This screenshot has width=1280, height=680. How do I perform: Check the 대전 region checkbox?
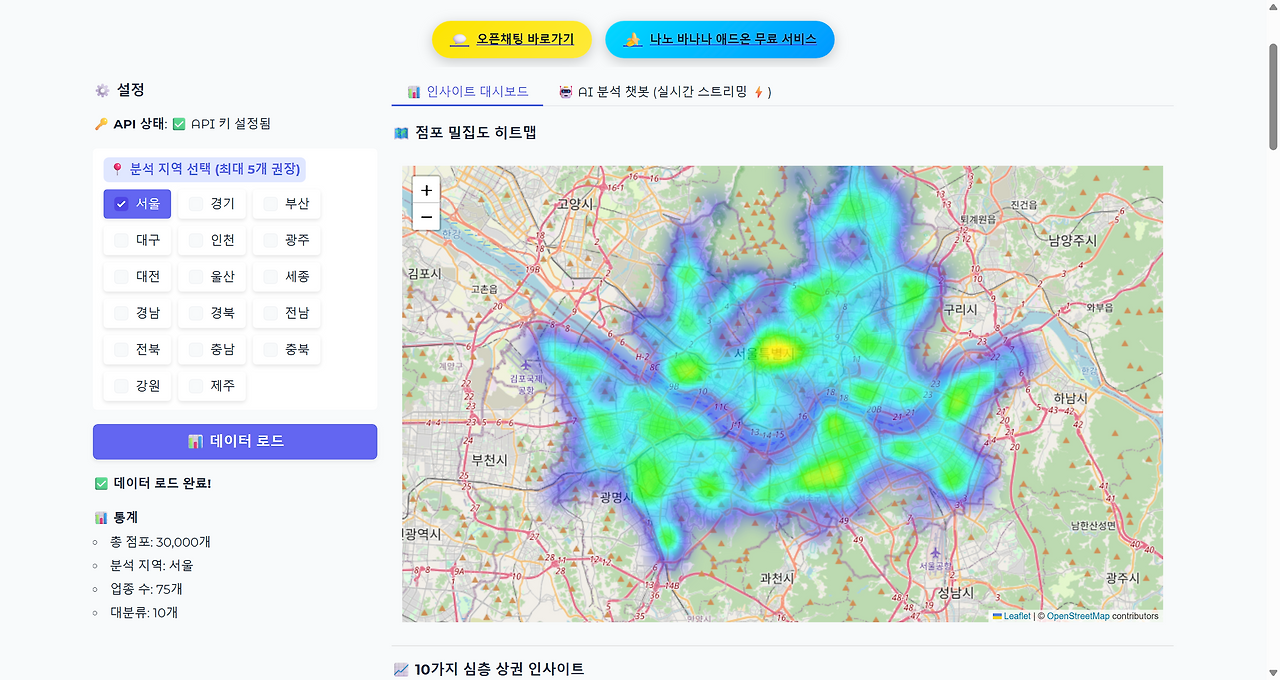(x=121, y=276)
